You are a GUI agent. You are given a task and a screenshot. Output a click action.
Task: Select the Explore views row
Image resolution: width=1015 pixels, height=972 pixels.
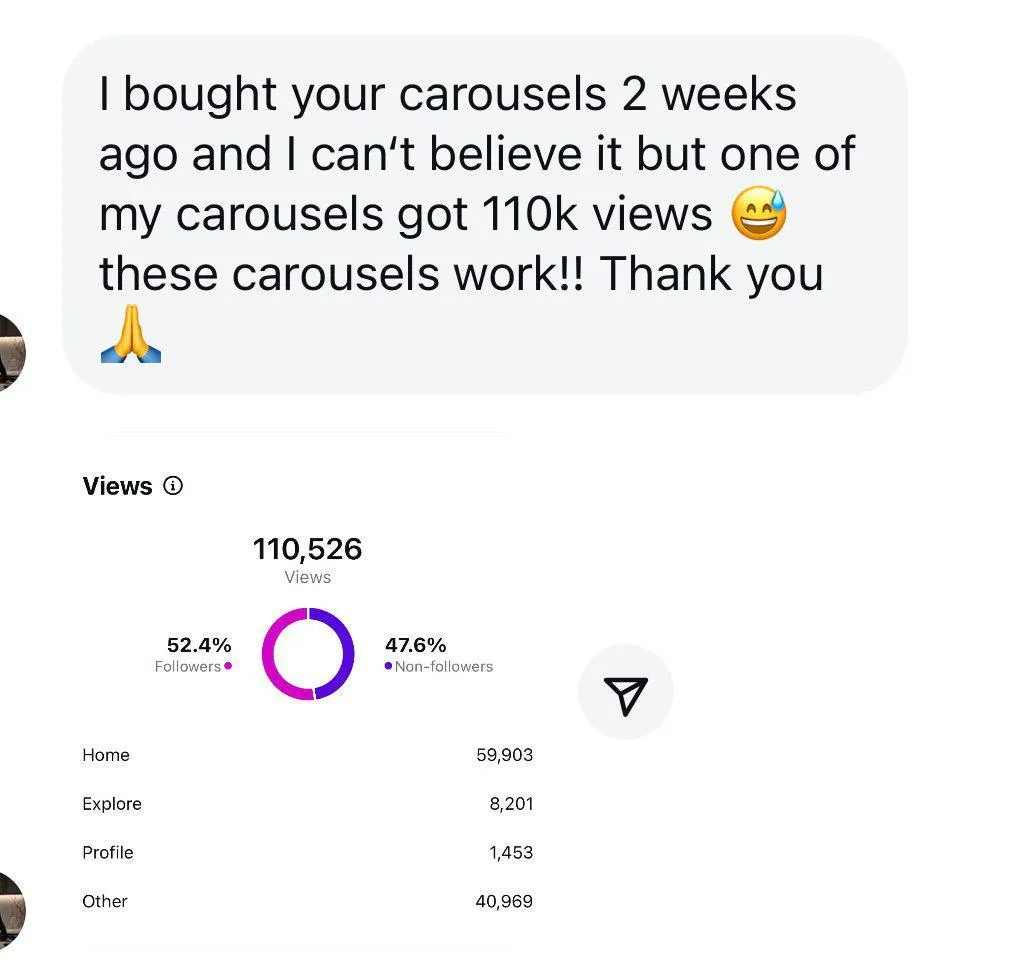(307, 804)
